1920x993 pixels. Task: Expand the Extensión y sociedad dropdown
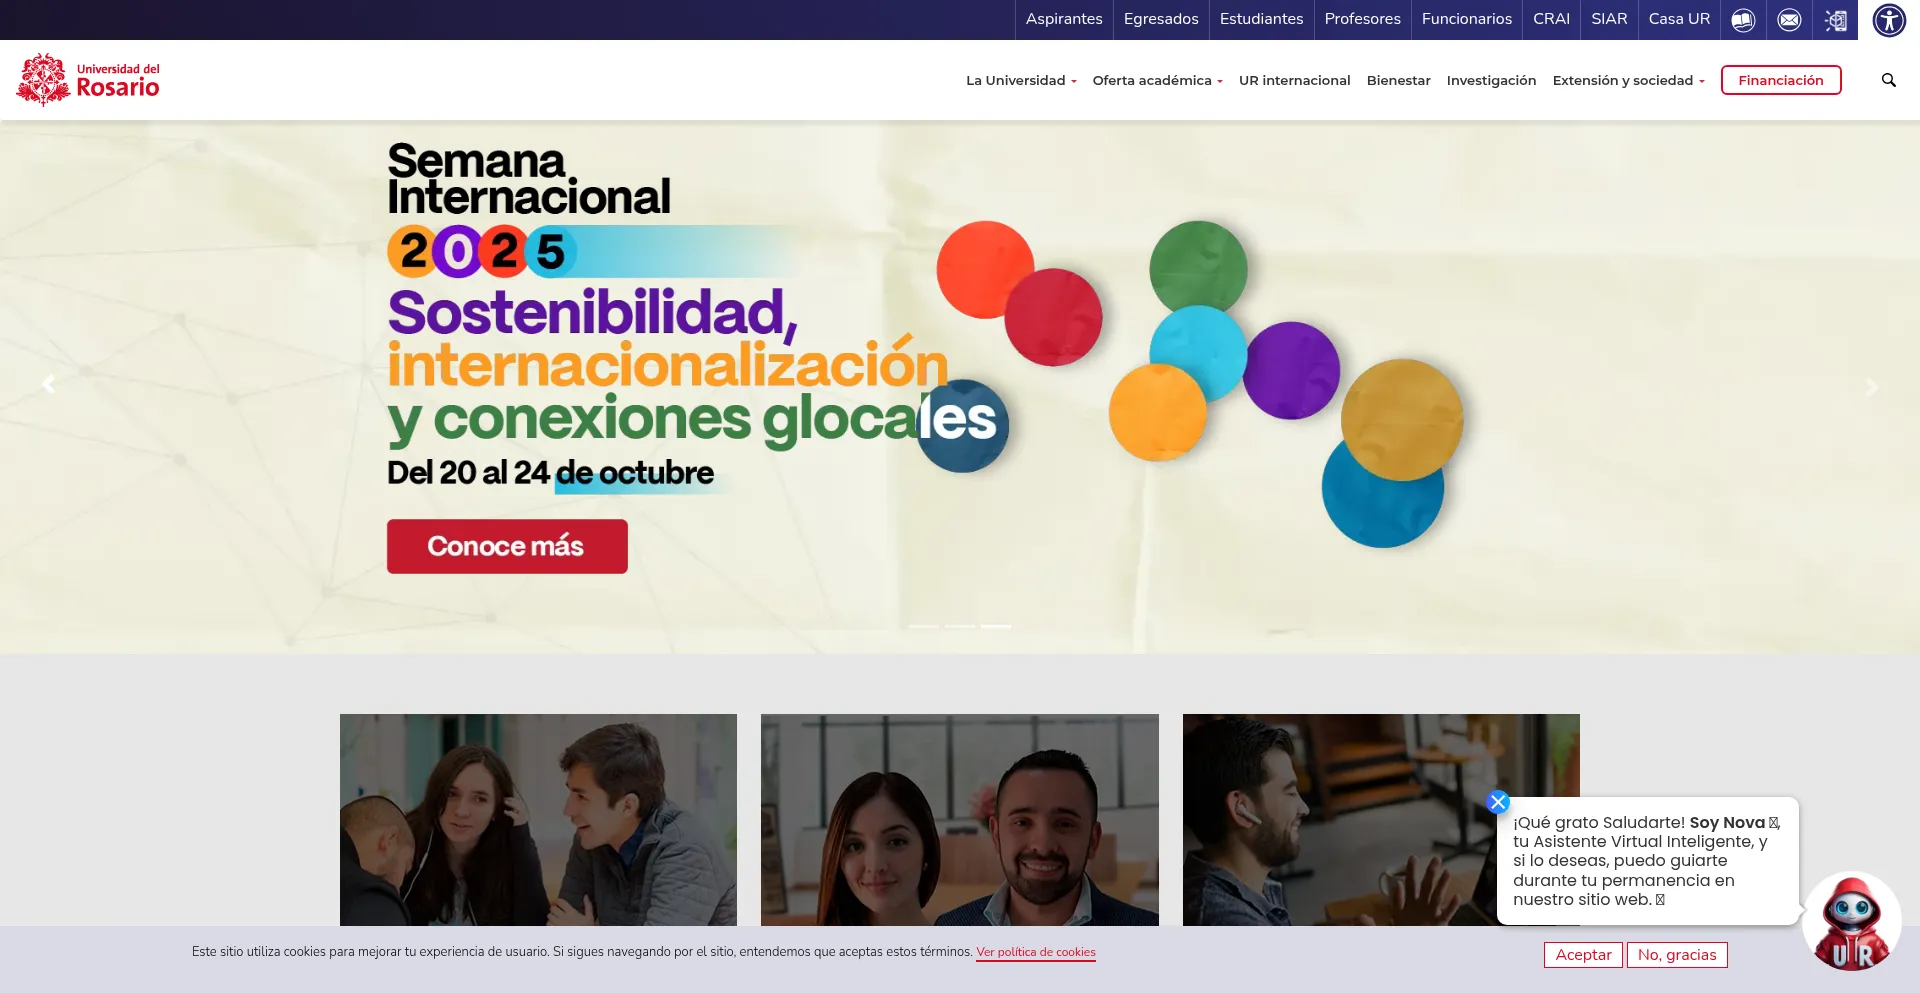tap(1628, 81)
